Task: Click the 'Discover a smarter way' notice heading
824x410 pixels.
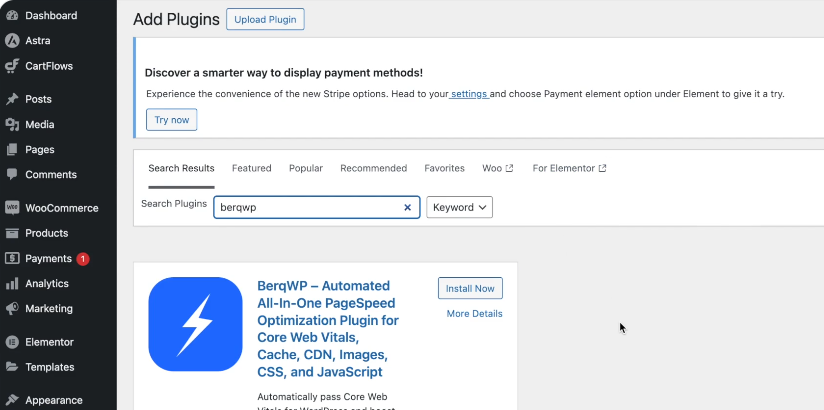Action: tap(284, 73)
